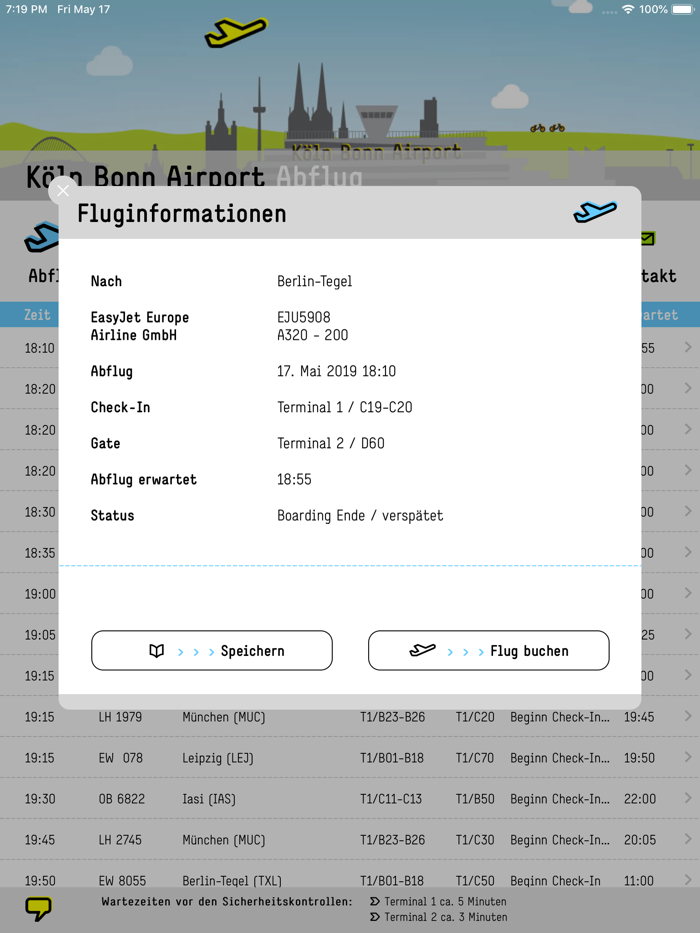Screen dimensions: 700x933
Task: Click status Boarding Ende / verspätet
Action: point(360,515)
